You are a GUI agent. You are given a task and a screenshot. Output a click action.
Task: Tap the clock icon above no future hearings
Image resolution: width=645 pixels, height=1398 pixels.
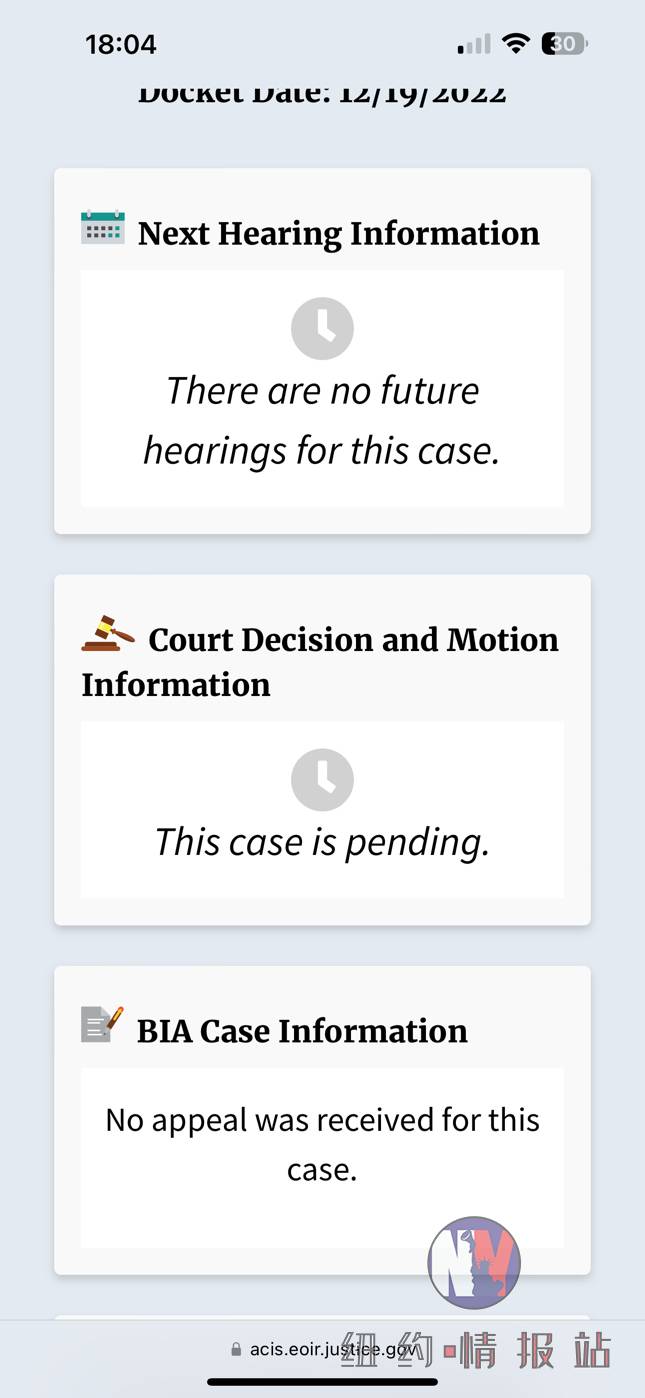[x=322, y=328]
